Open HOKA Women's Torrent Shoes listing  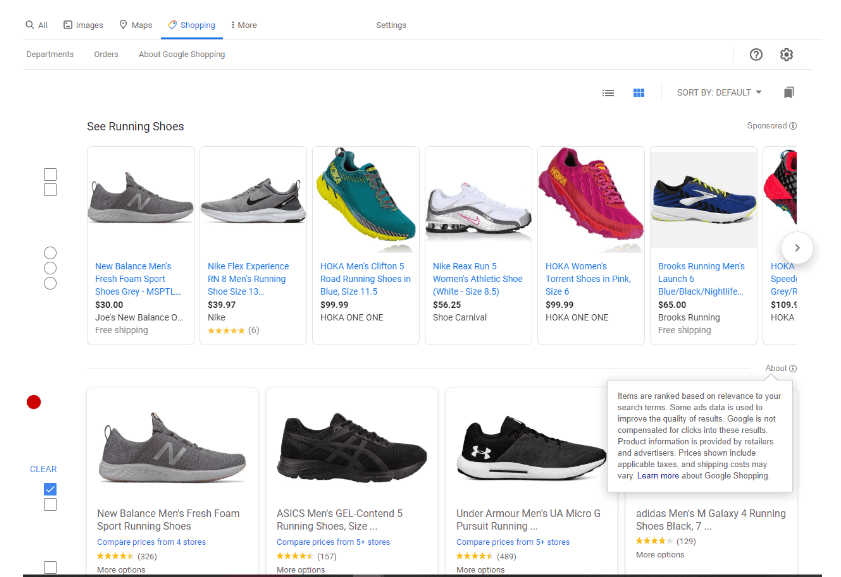588,278
